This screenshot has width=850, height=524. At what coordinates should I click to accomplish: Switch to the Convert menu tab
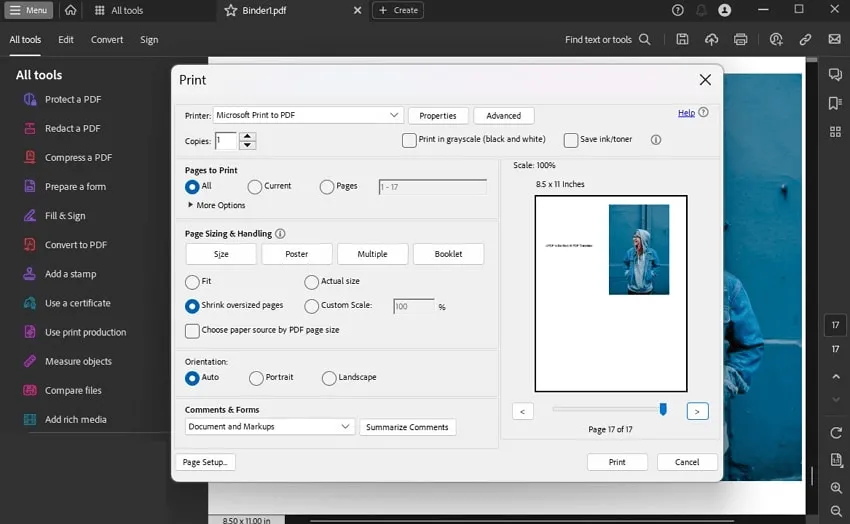107,40
